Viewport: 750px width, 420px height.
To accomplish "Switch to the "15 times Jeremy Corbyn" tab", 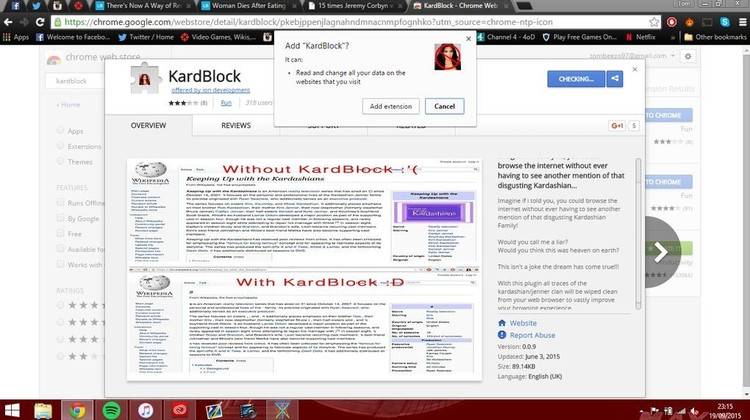I will click(353, 6).
